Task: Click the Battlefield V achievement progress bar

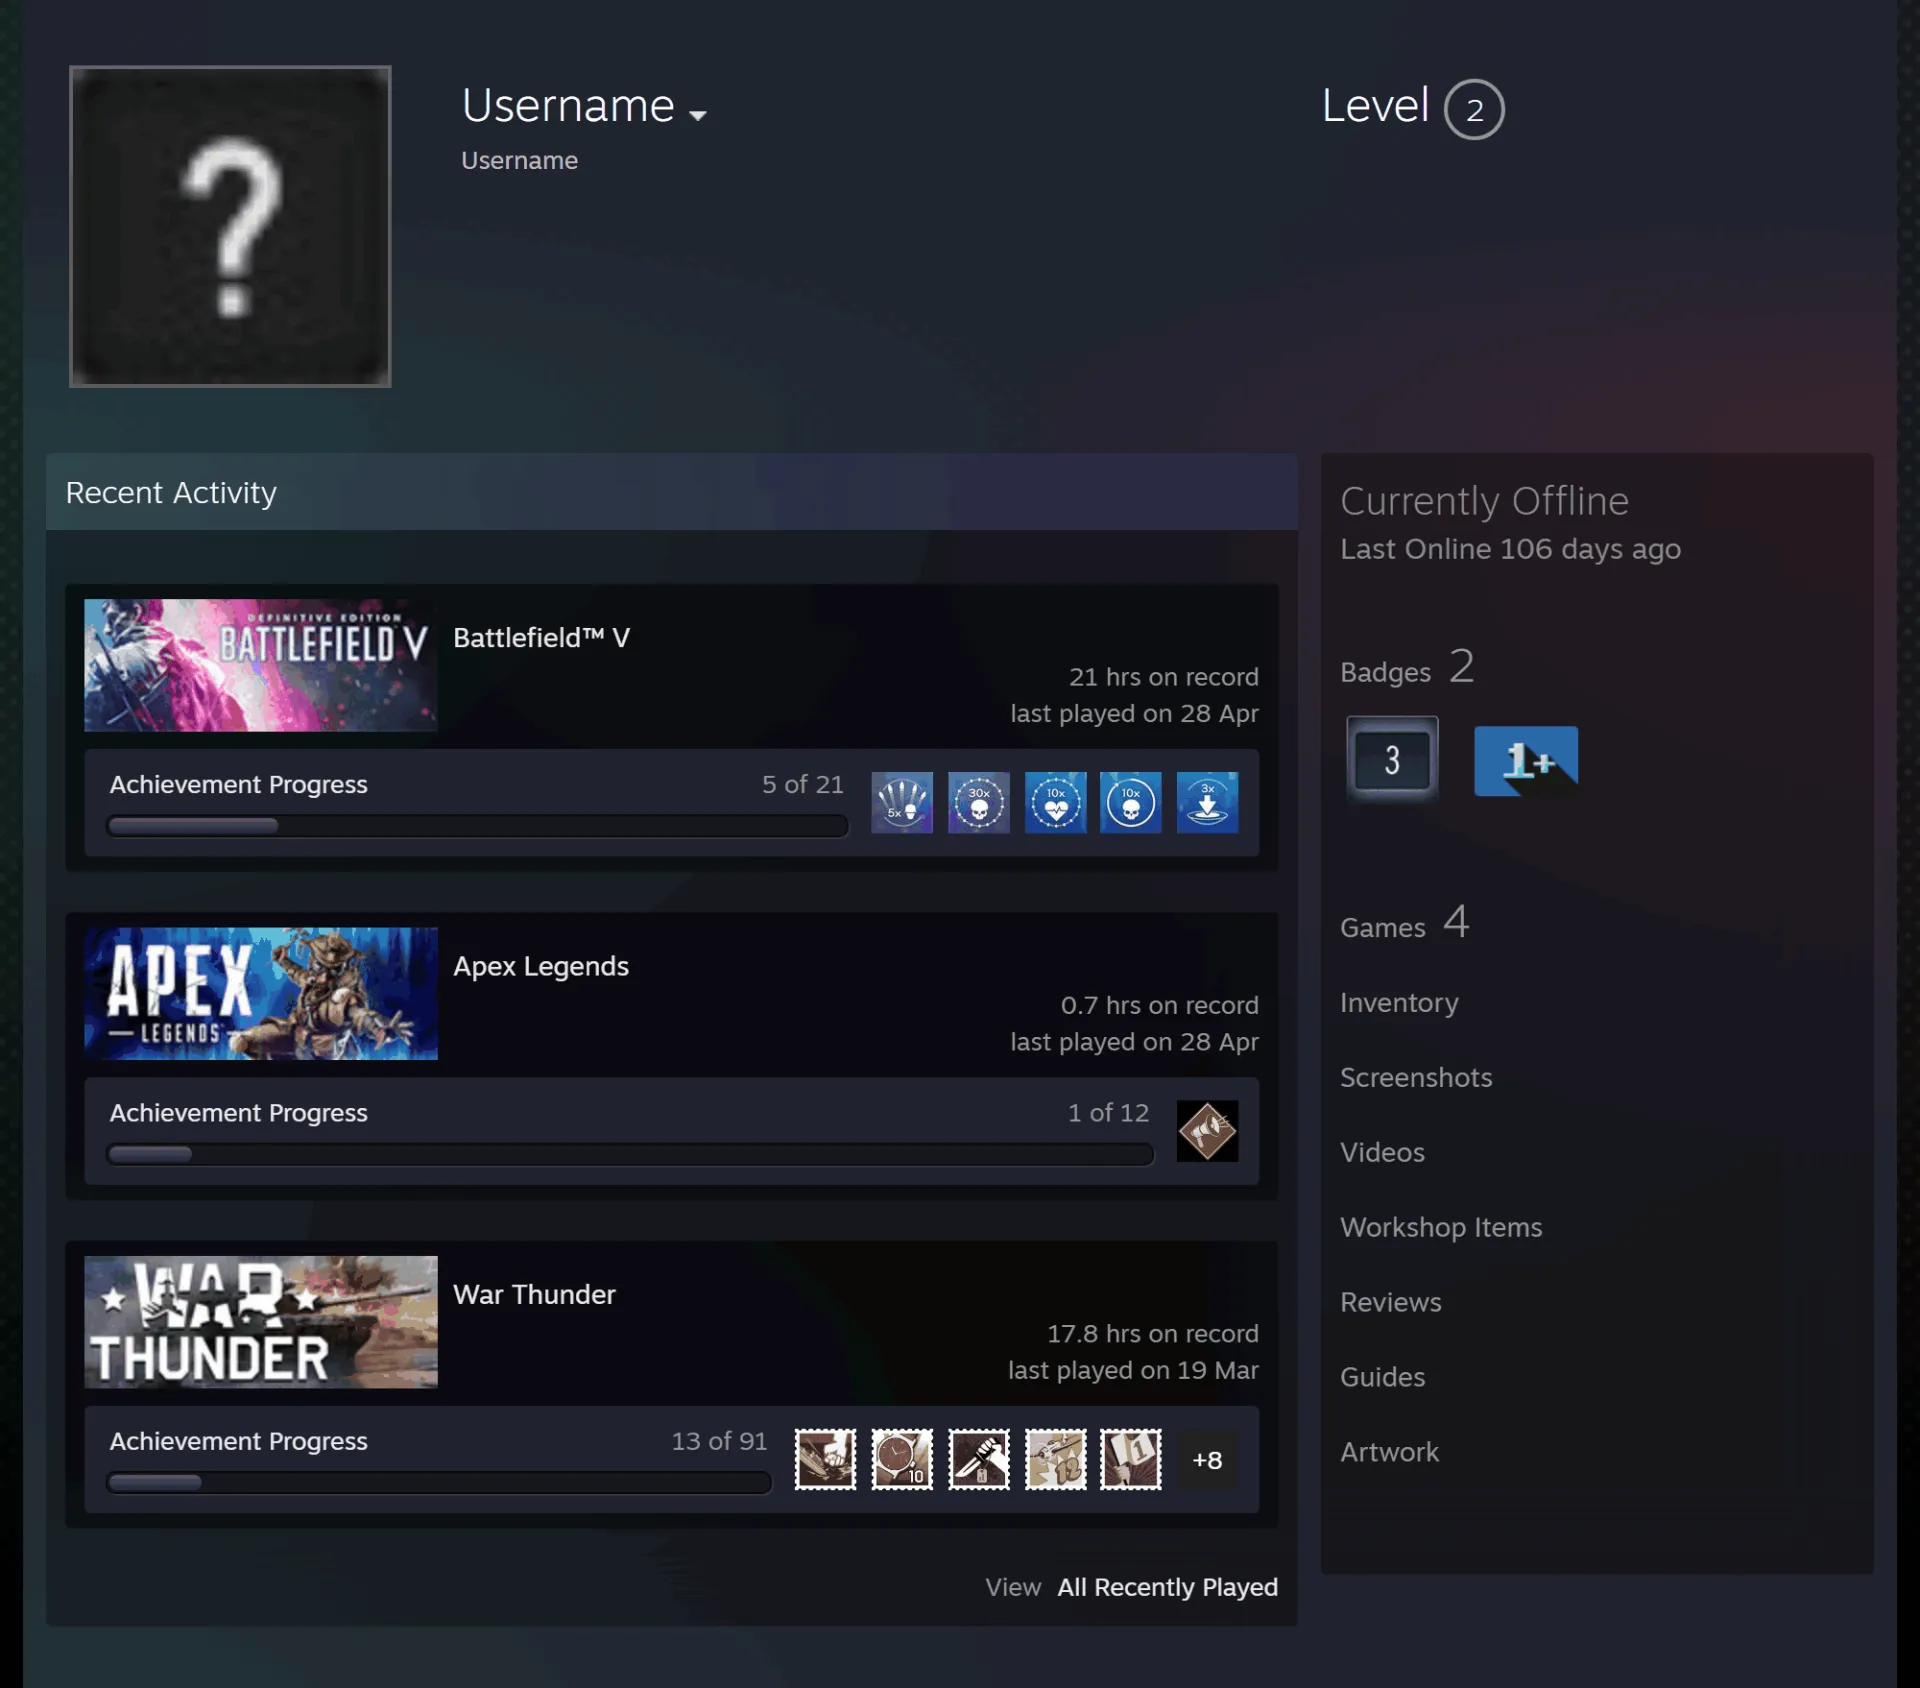Action: tap(477, 826)
